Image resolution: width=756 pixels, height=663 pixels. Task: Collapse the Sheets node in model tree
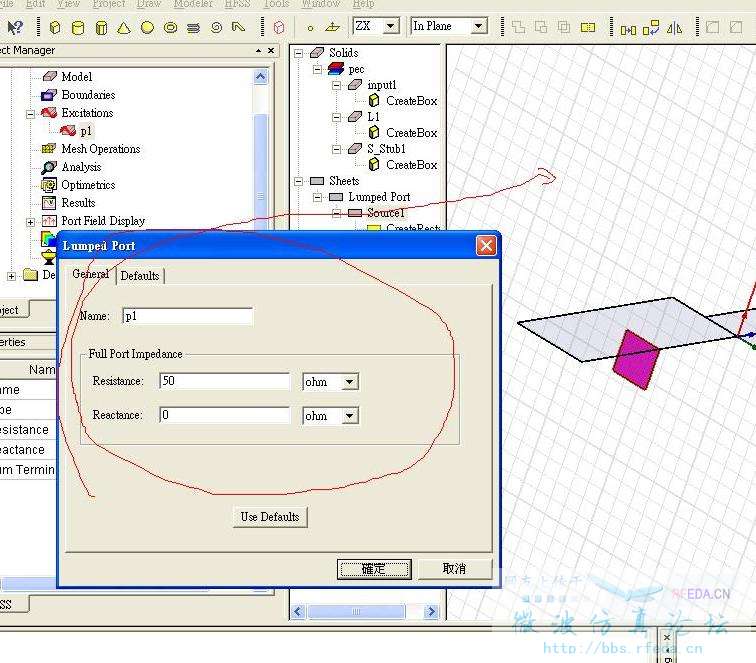click(x=298, y=181)
